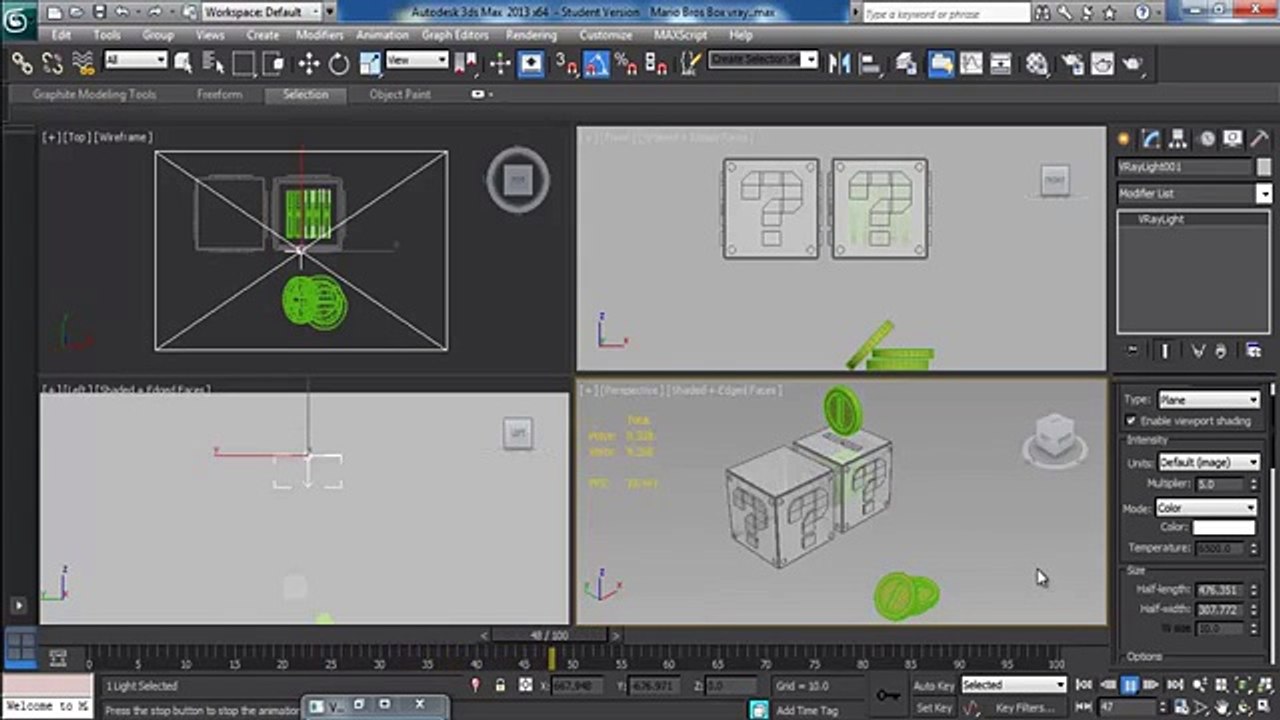Choose the Rectangular Selection Region tool
Screen dimensions: 1280x720
click(244, 64)
